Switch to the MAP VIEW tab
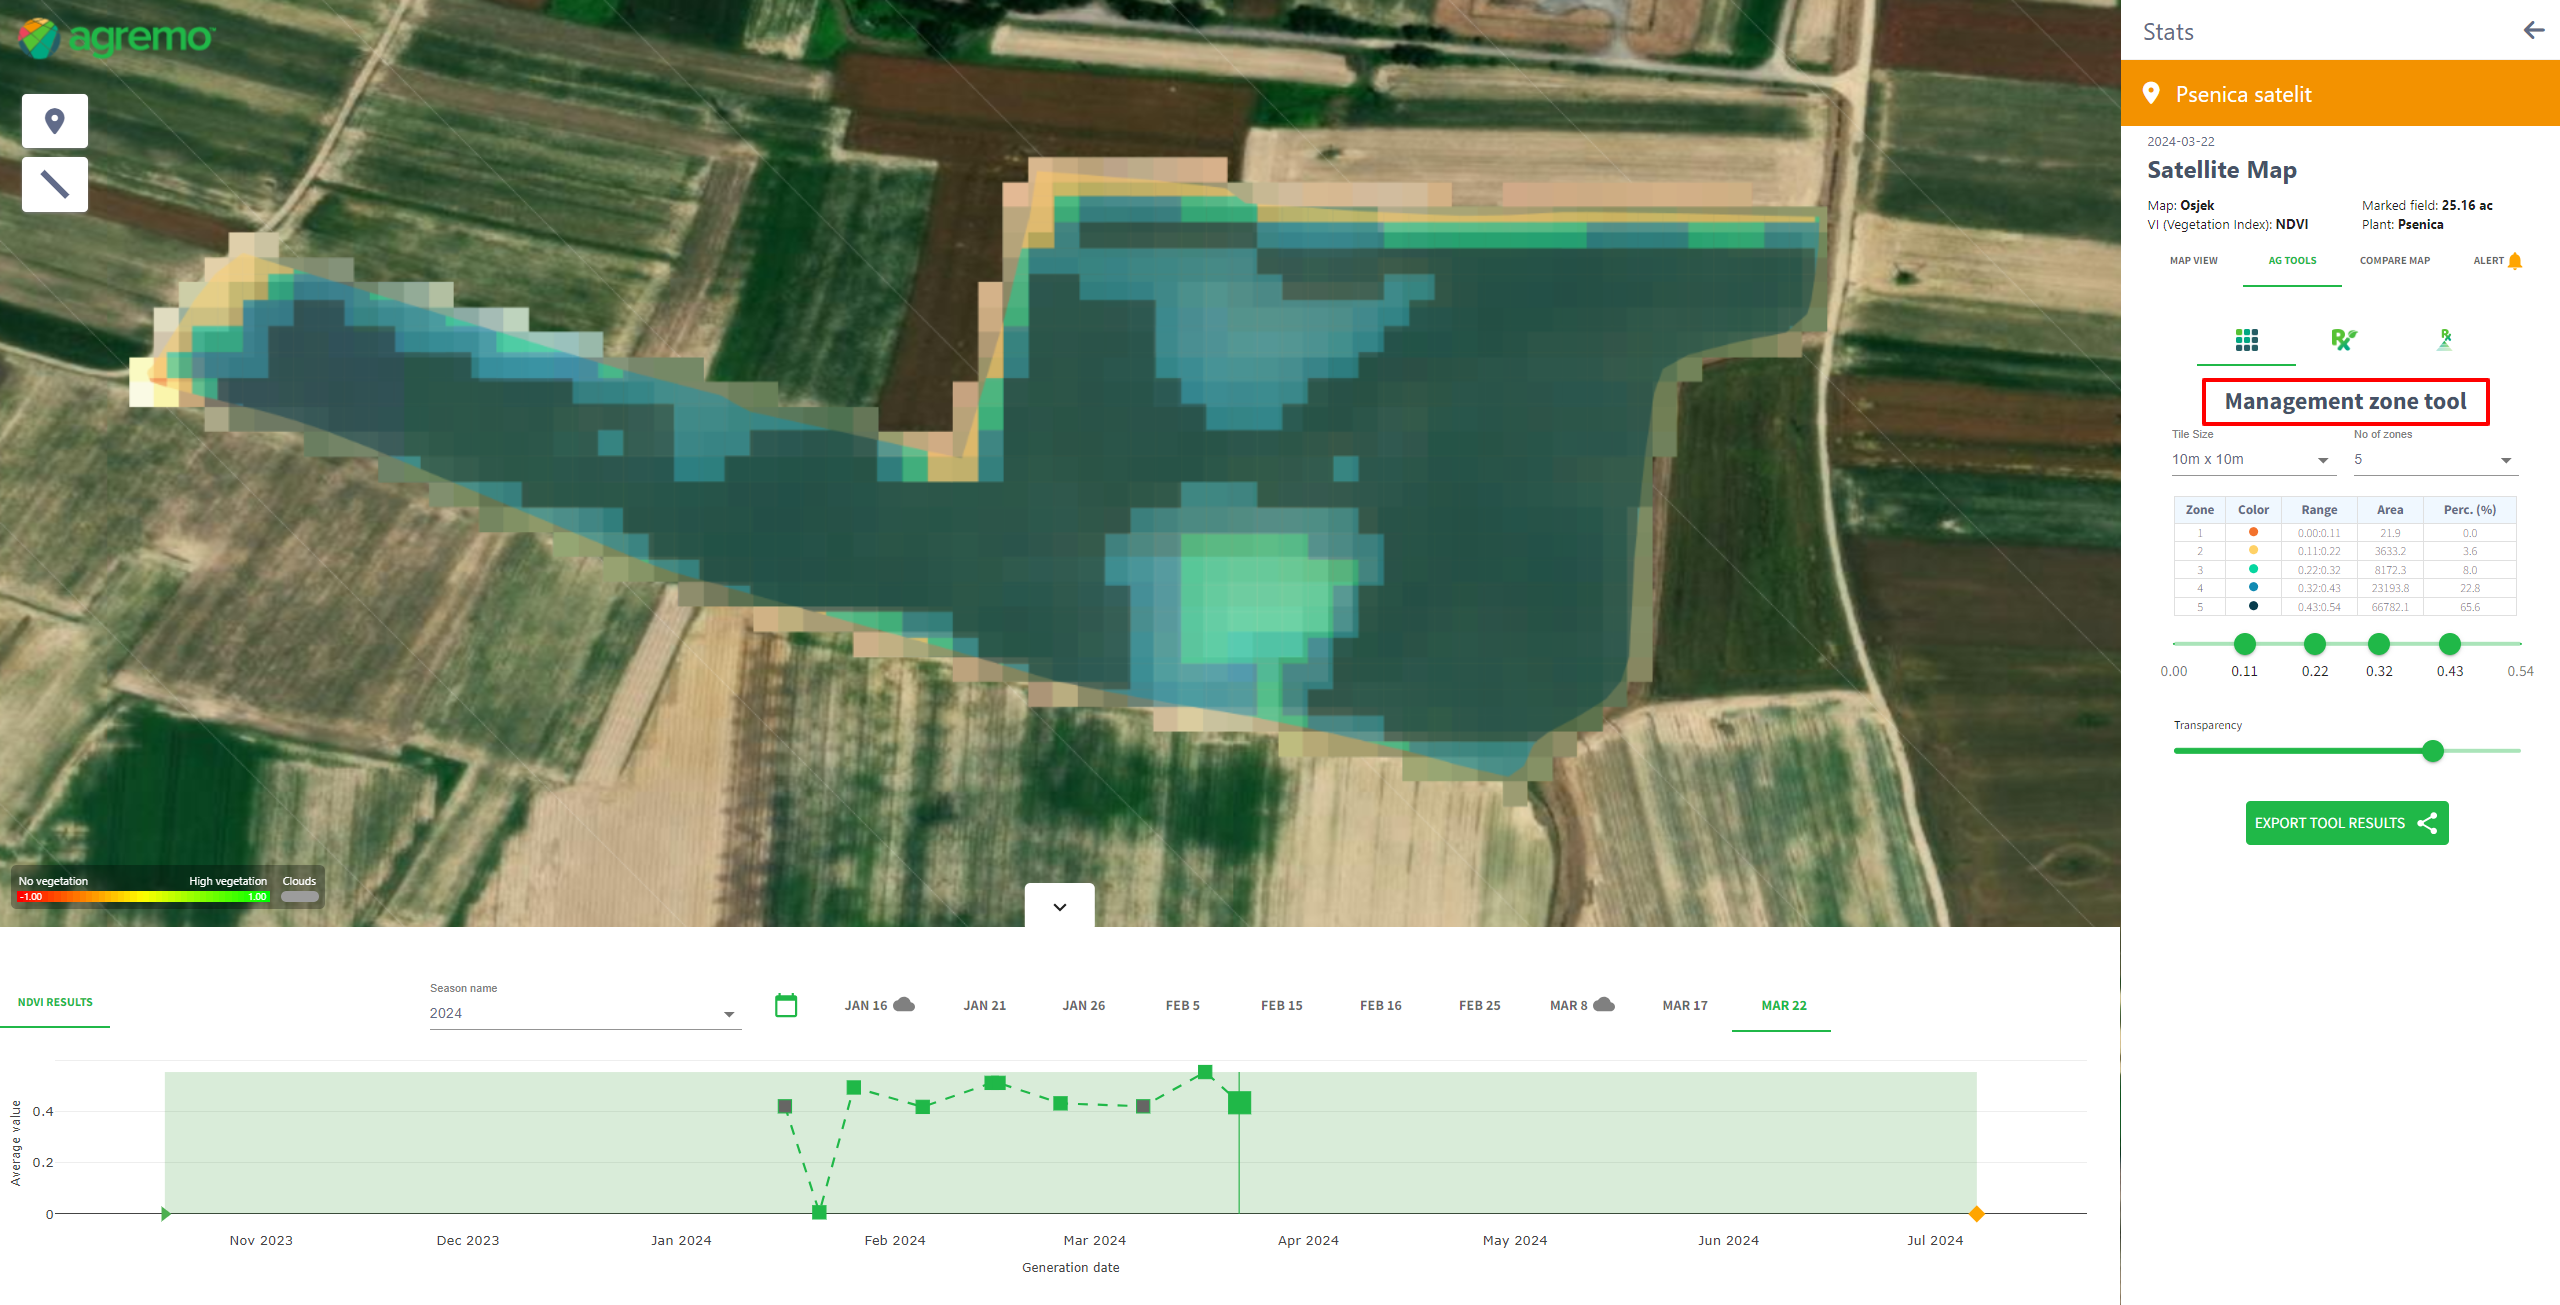The image size is (2560, 1305). (2193, 261)
